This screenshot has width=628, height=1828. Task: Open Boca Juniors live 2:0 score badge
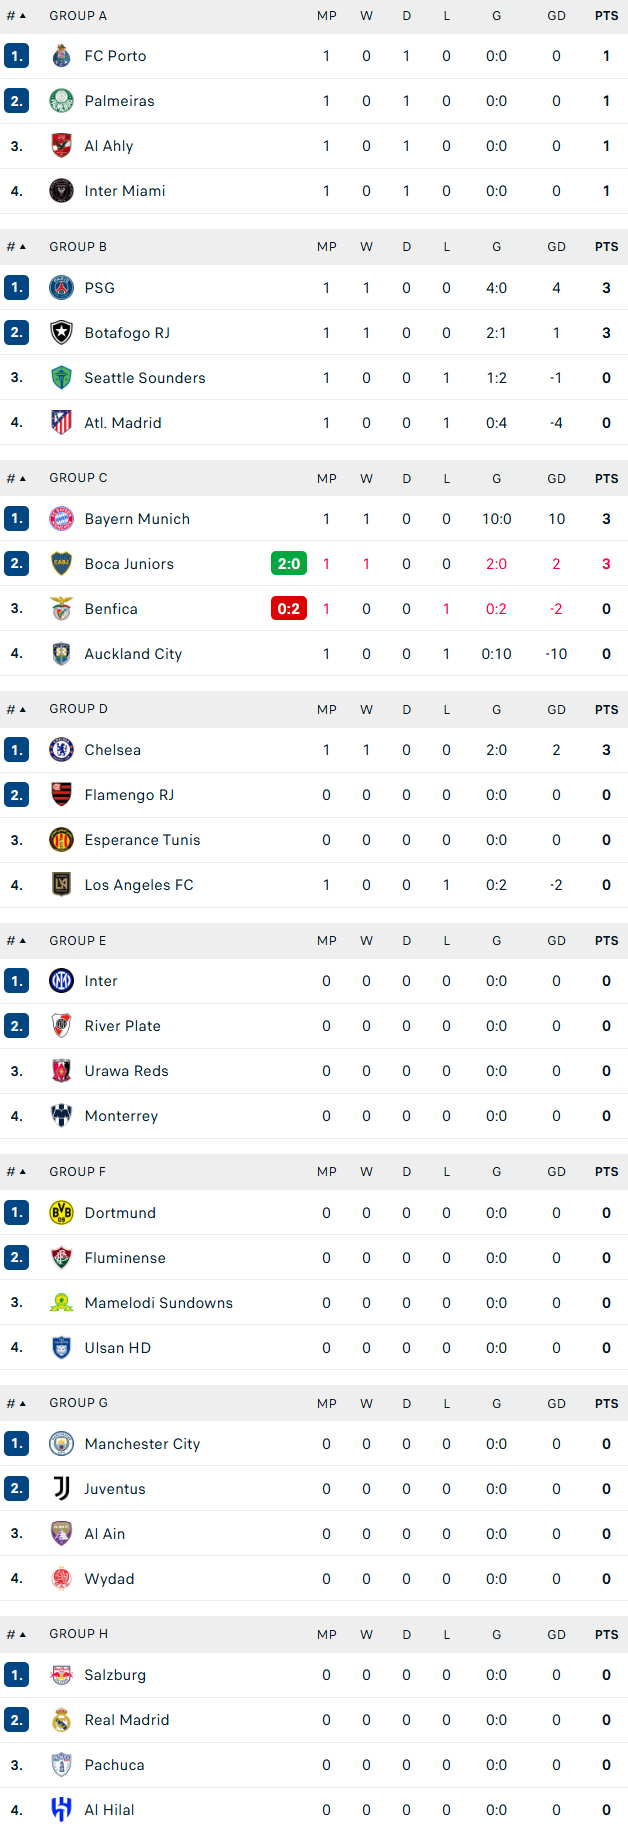click(289, 564)
